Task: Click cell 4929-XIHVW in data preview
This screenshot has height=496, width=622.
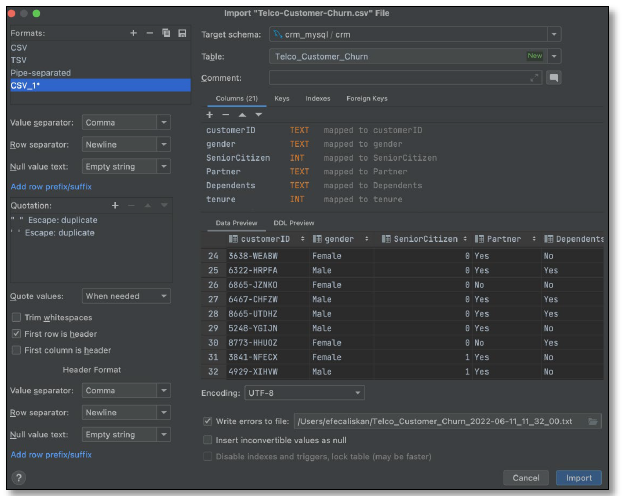Action: point(268,372)
